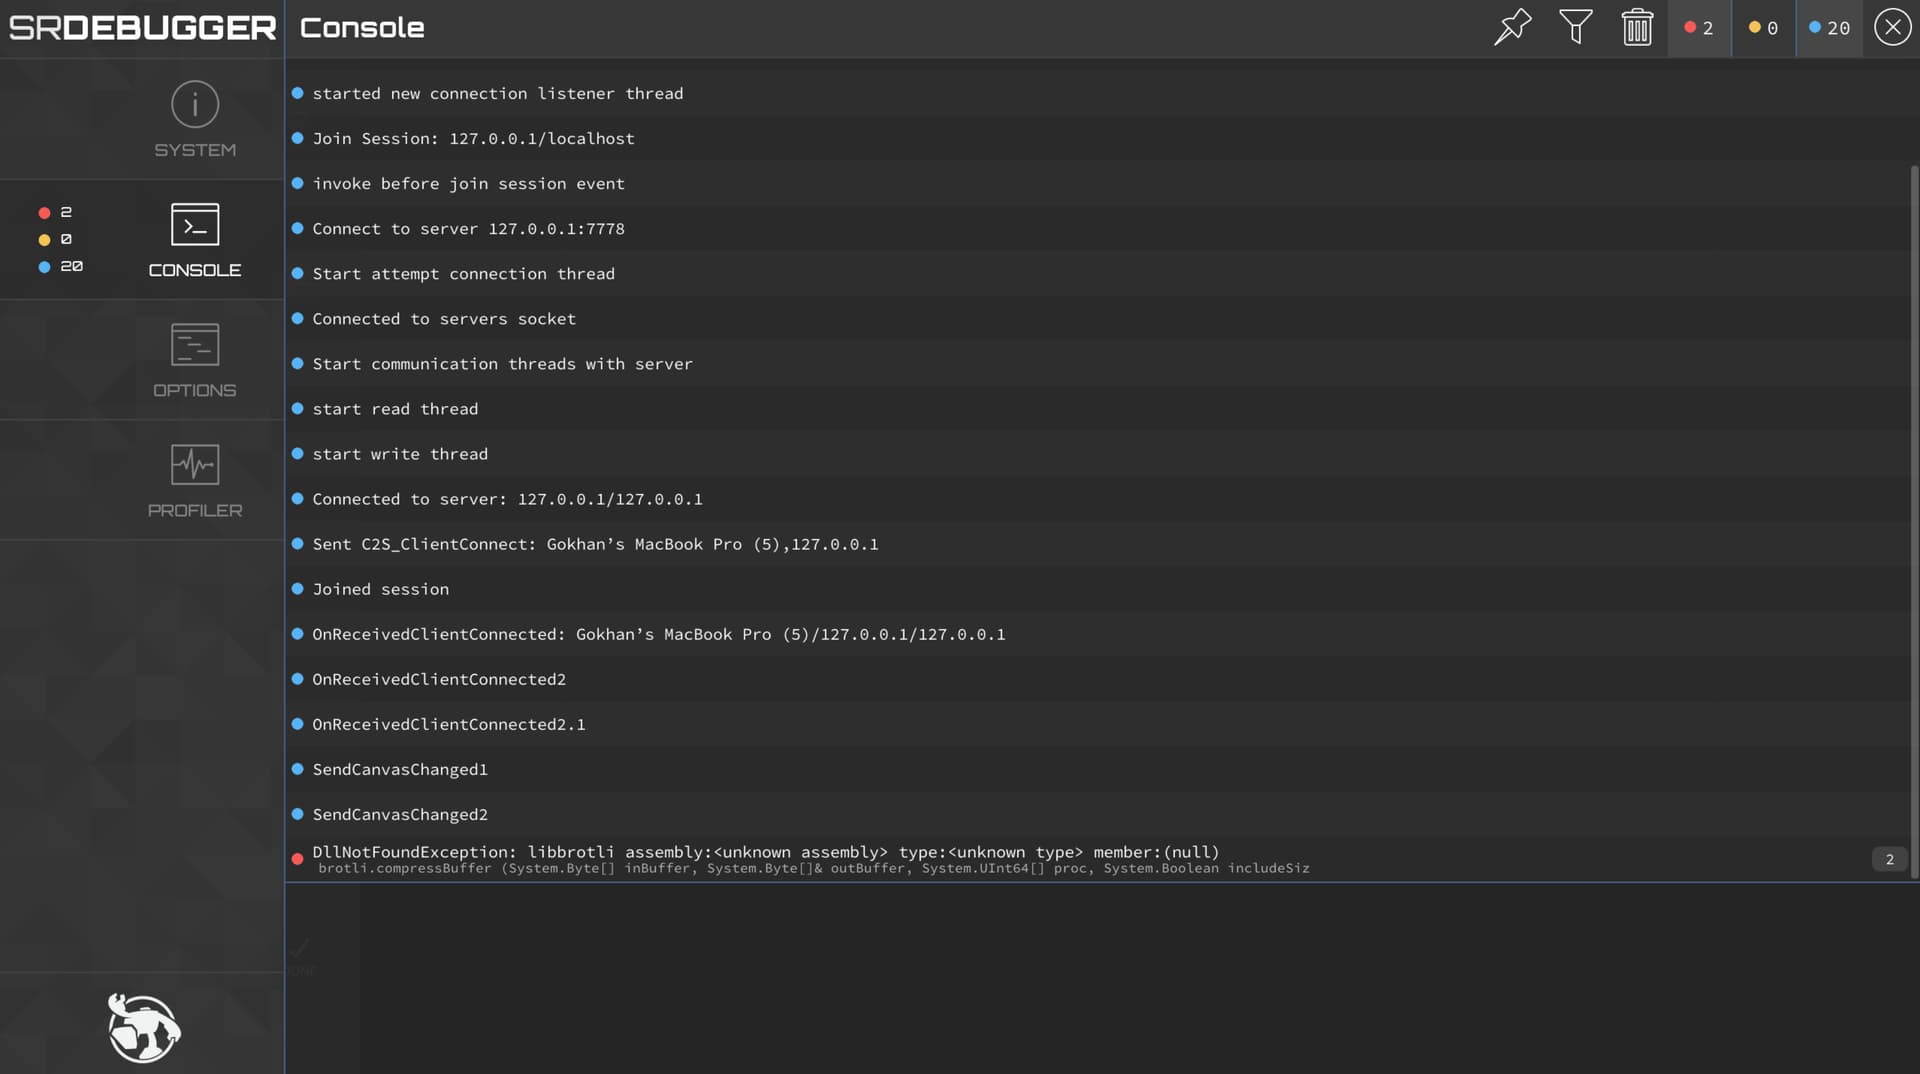Select the DllNotFoundException error entry
This screenshot has height=1074, width=1920.
point(765,859)
